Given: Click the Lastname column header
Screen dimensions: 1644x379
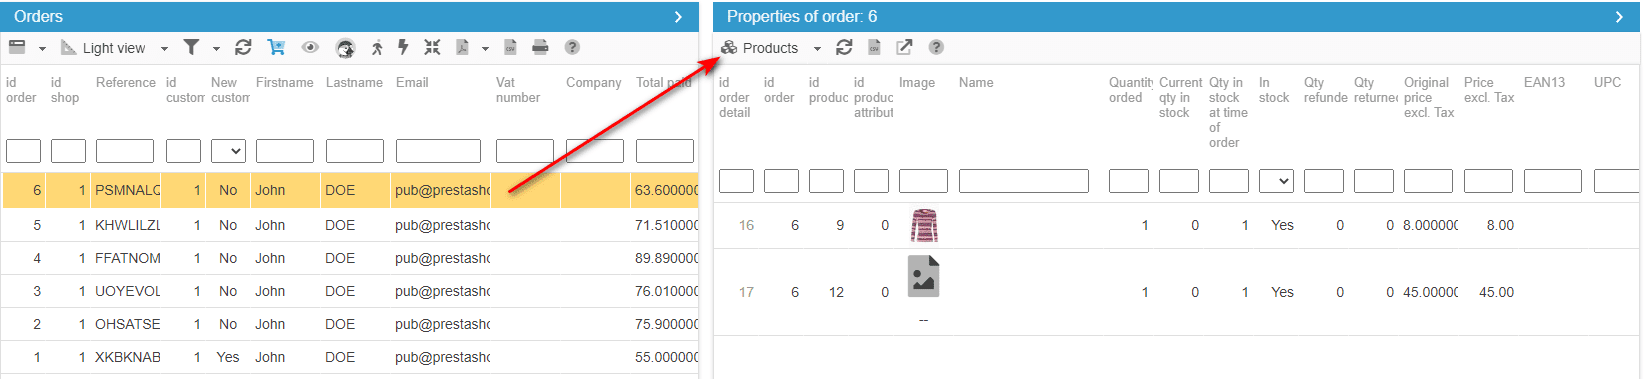Looking at the screenshot, I should tap(354, 83).
